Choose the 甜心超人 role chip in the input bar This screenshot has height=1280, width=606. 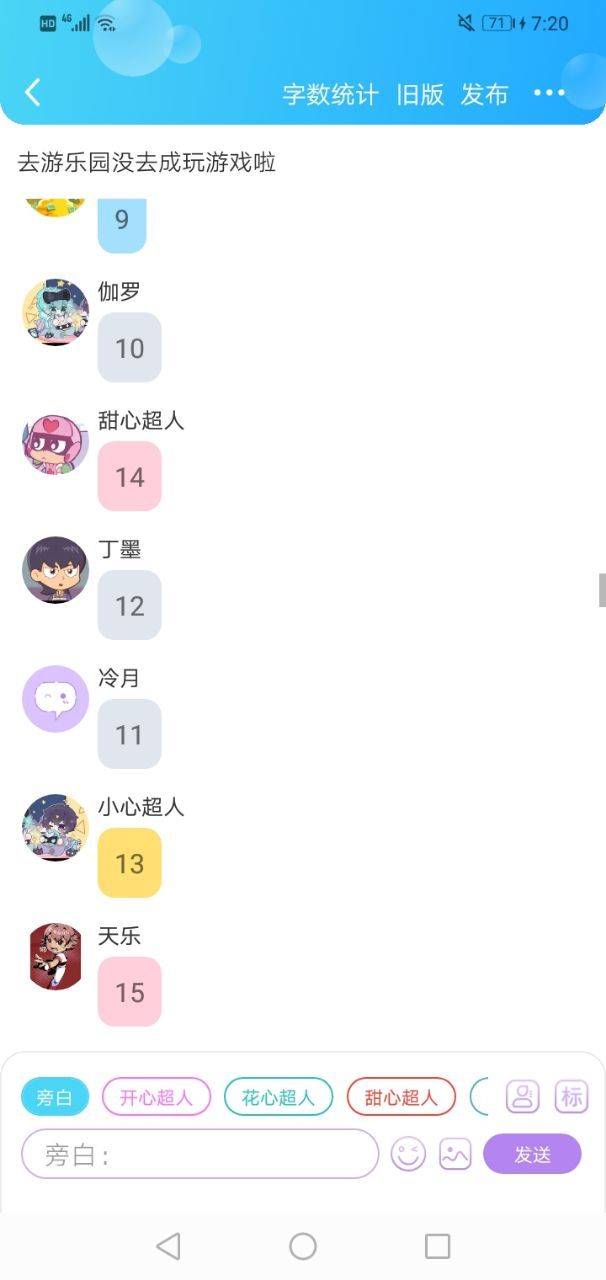401,1097
